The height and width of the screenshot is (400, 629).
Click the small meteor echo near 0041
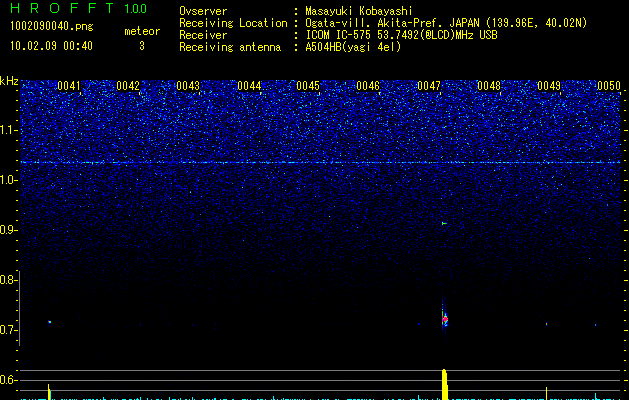tap(49, 322)
